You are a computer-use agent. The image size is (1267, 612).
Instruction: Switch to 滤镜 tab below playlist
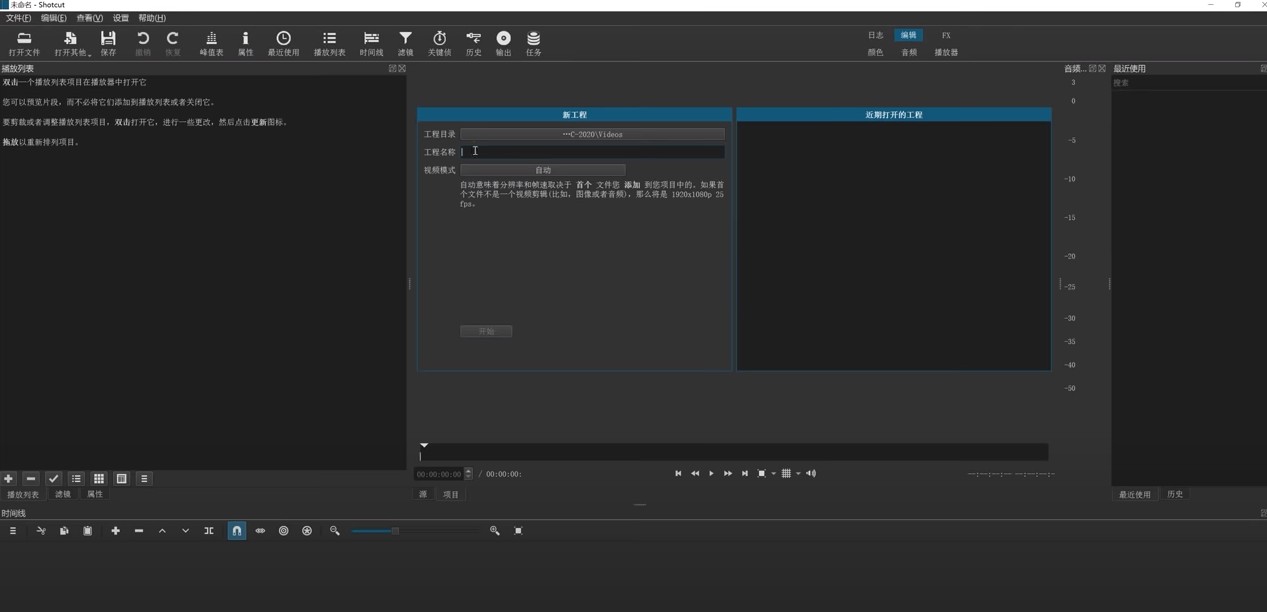point(63,494)
